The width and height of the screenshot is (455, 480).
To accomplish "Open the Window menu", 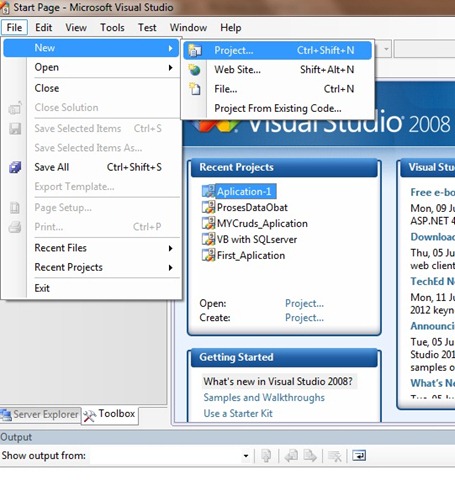I will (188, 27).
